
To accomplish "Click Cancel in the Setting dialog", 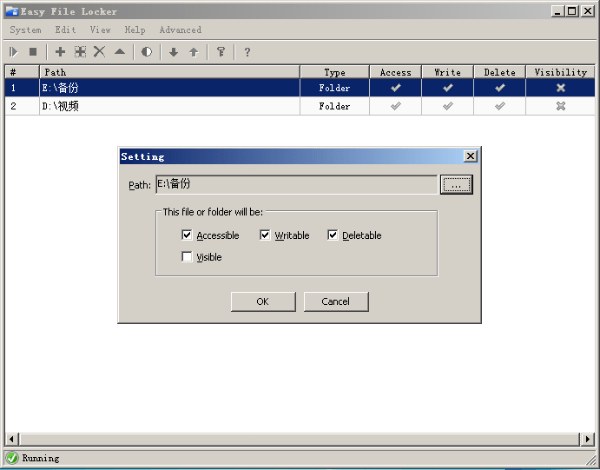I will (336, 302).
